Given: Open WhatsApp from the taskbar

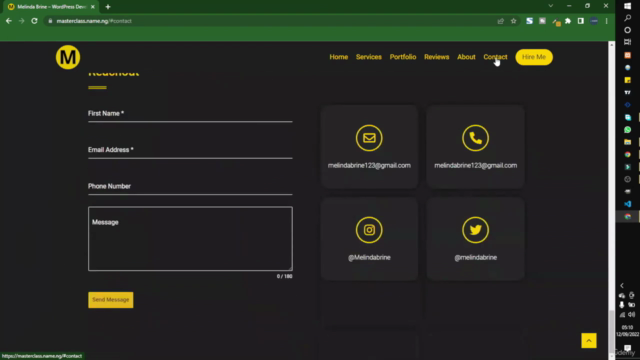Looking at the screenshot, I should 627,130.
